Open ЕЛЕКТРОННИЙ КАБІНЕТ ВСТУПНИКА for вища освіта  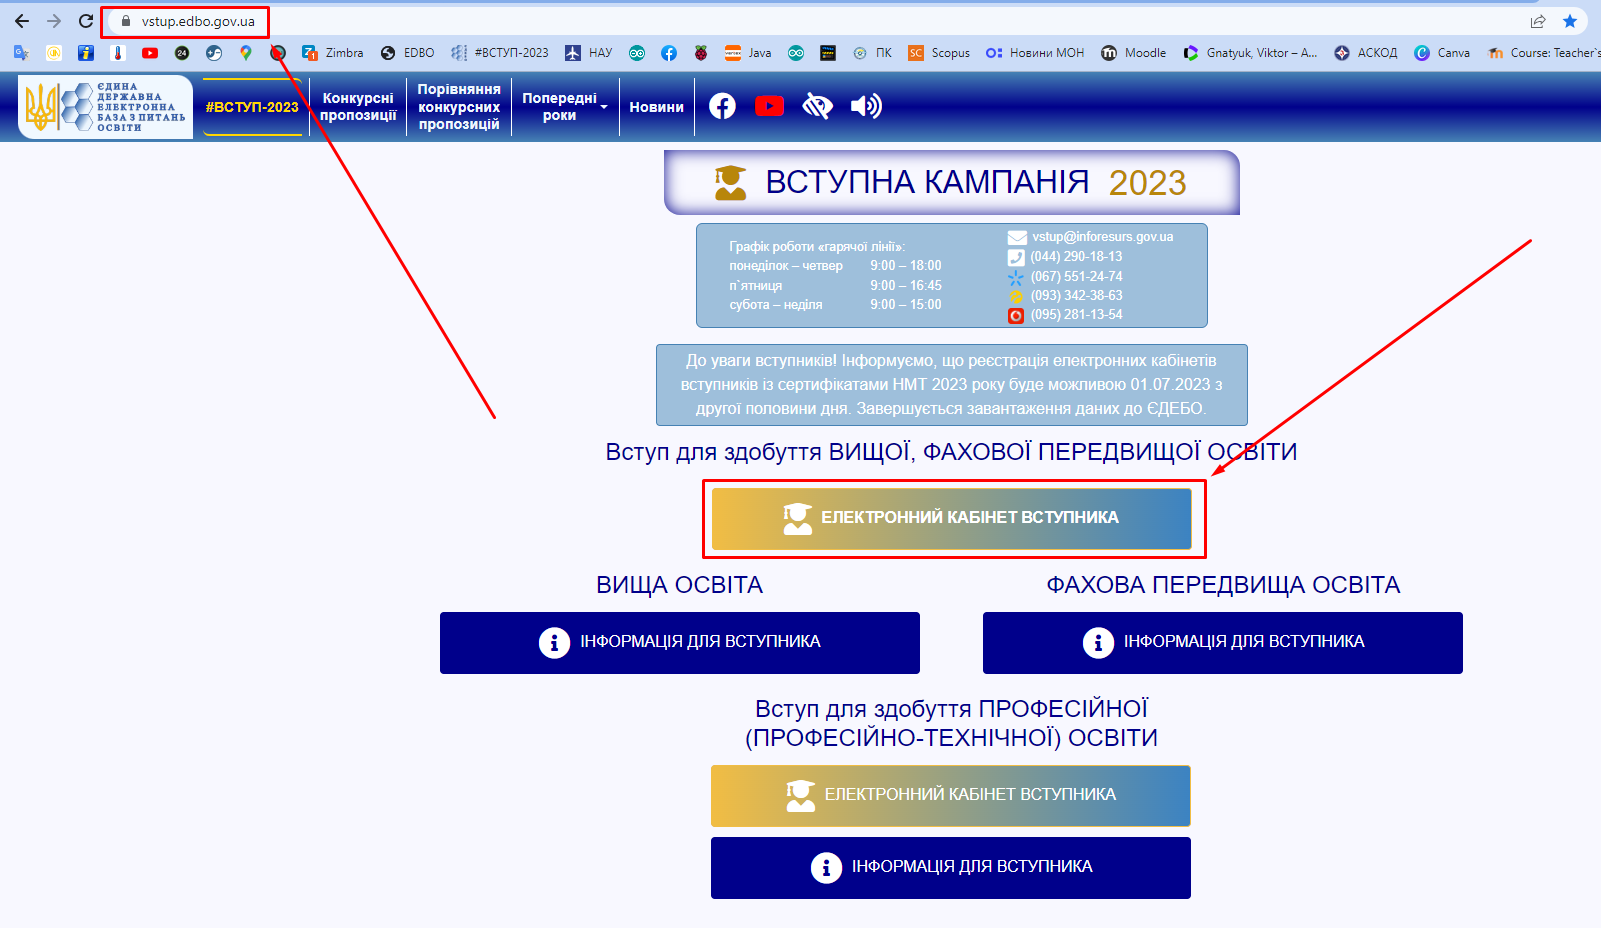coord(951,518)
